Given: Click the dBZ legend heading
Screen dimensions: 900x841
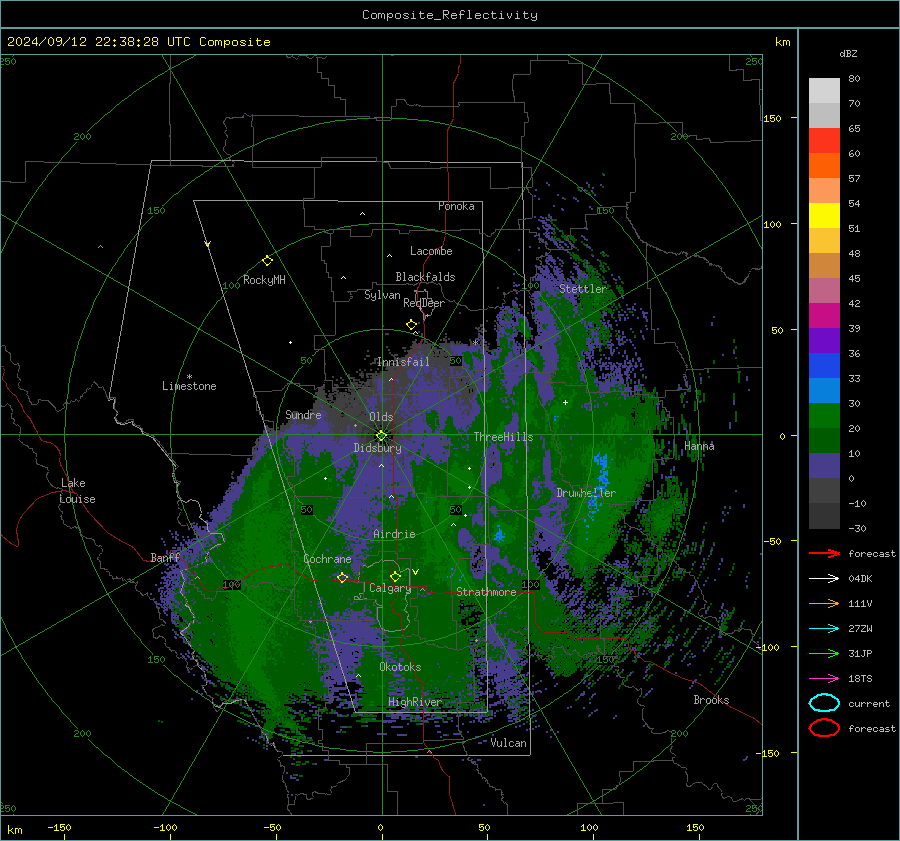Looking at the screenshot, I should tap(848, 53).
